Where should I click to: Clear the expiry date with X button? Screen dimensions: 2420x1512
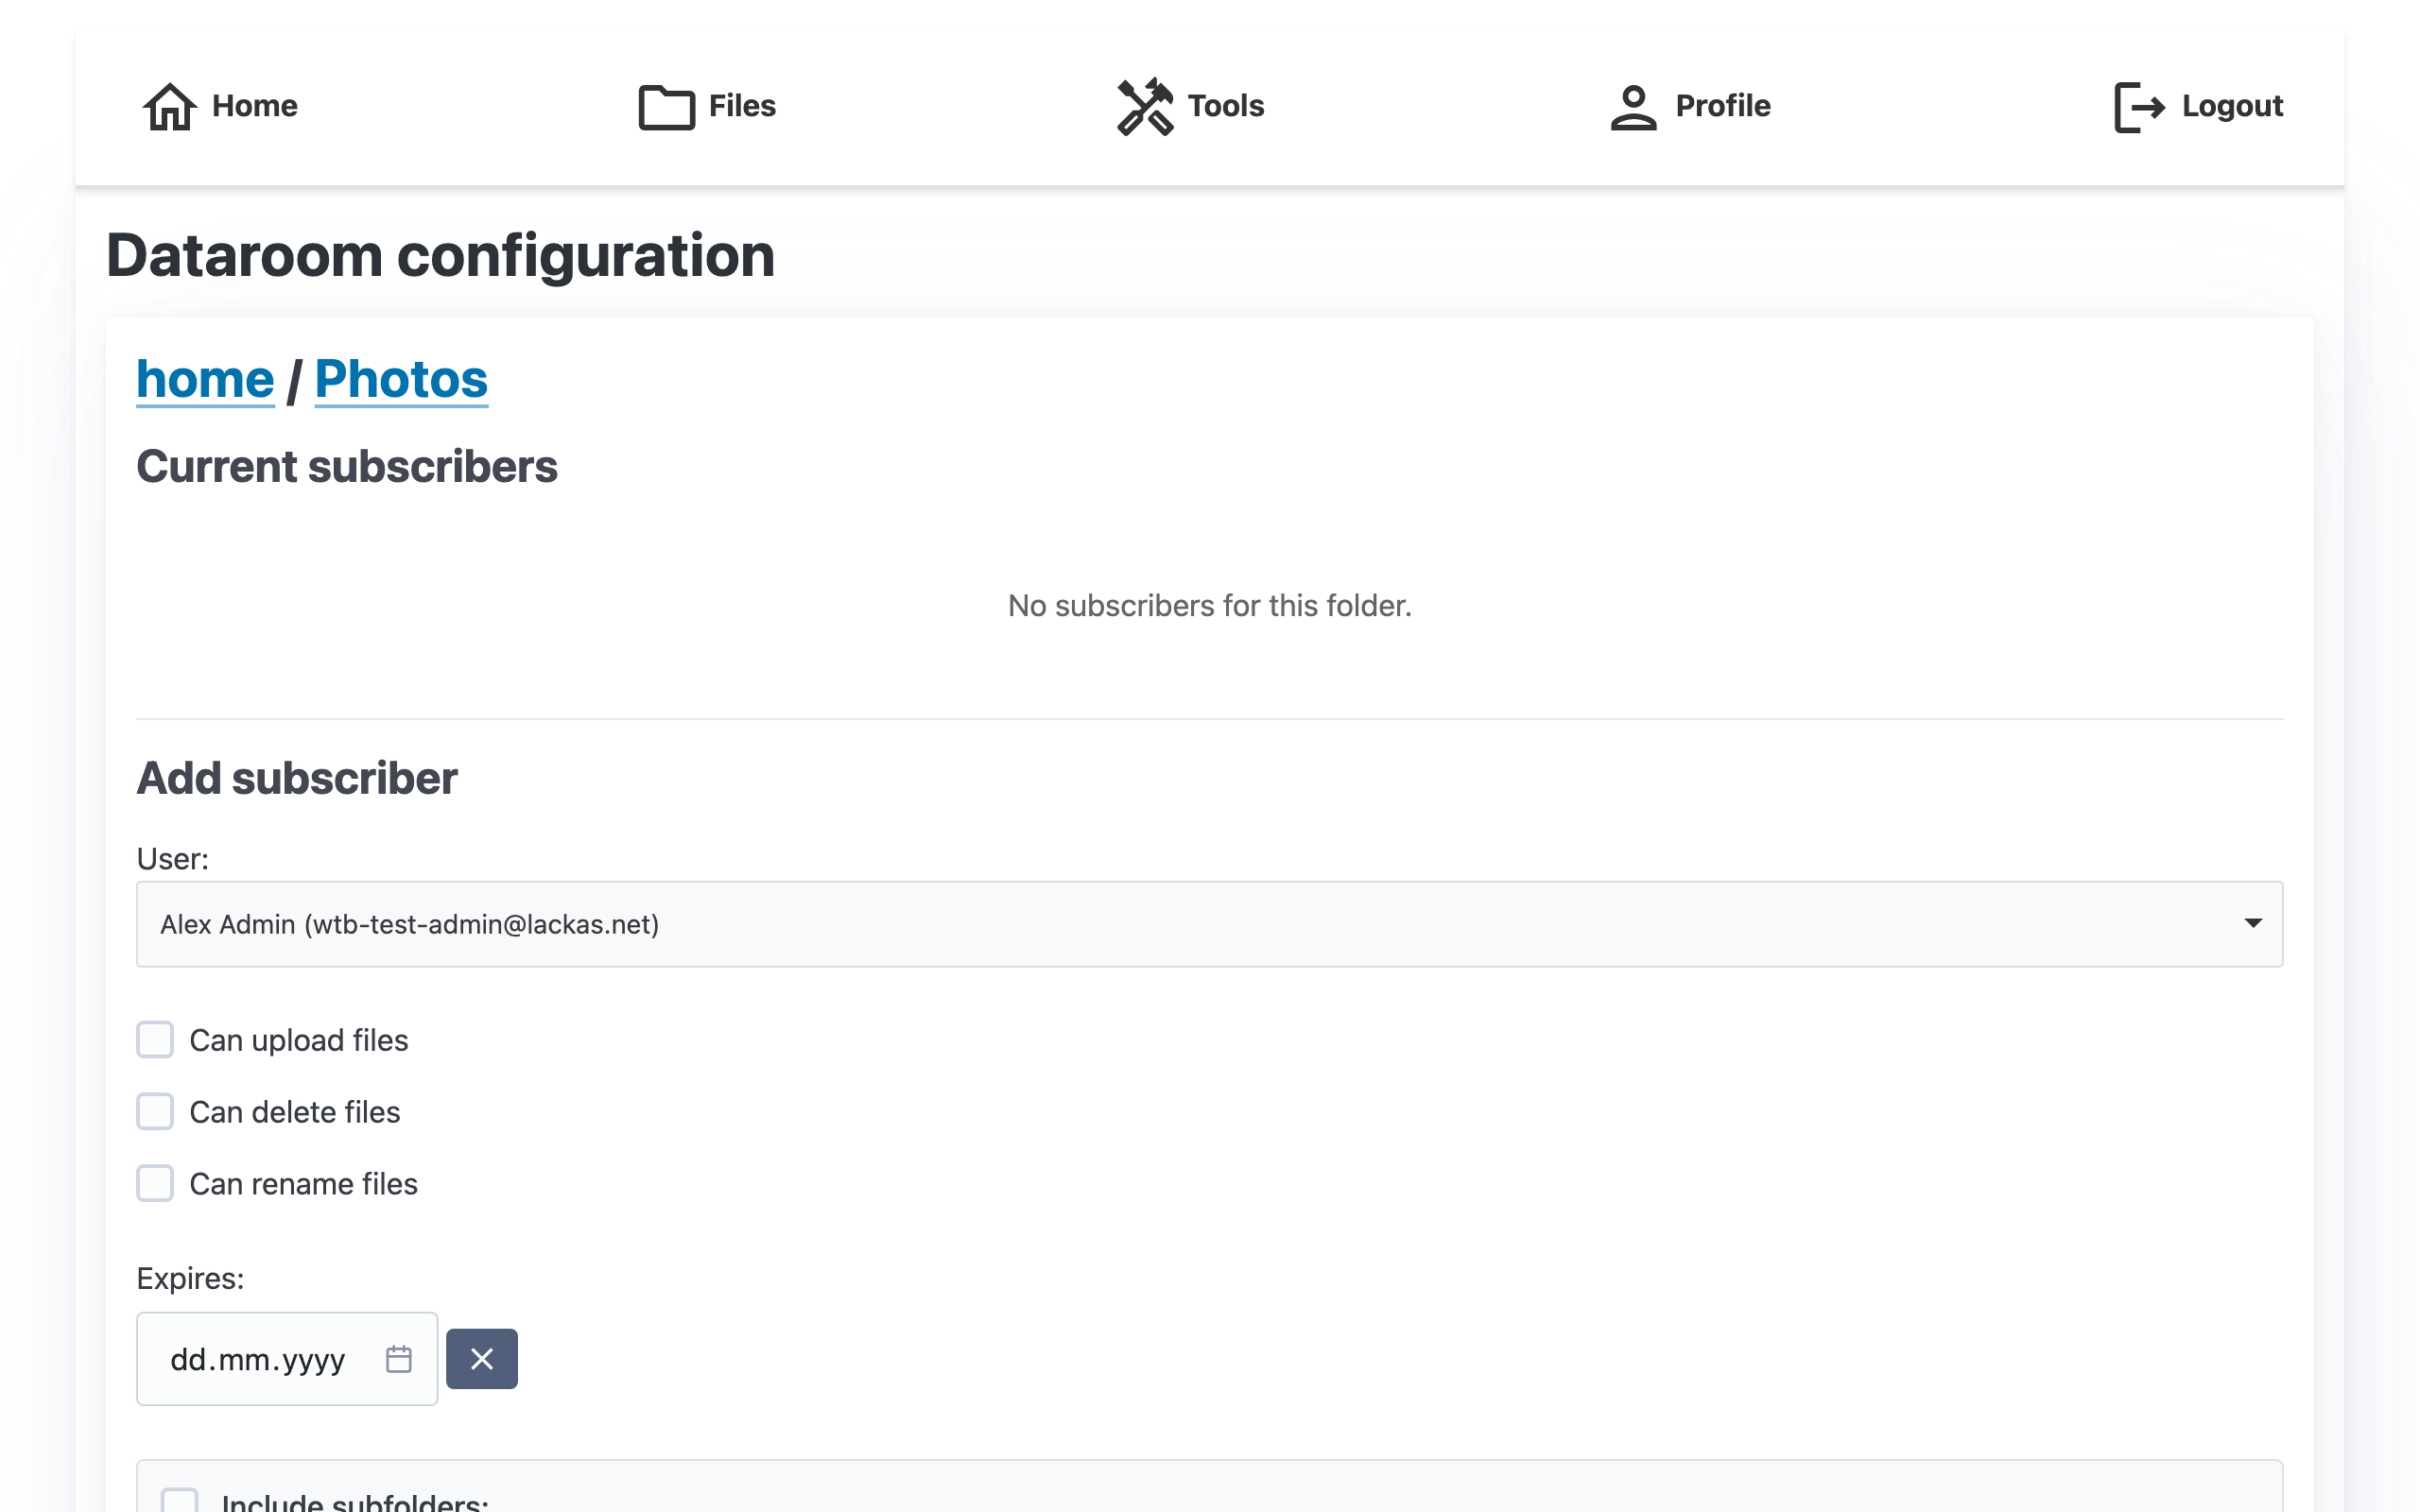(x=481, y=1359)
